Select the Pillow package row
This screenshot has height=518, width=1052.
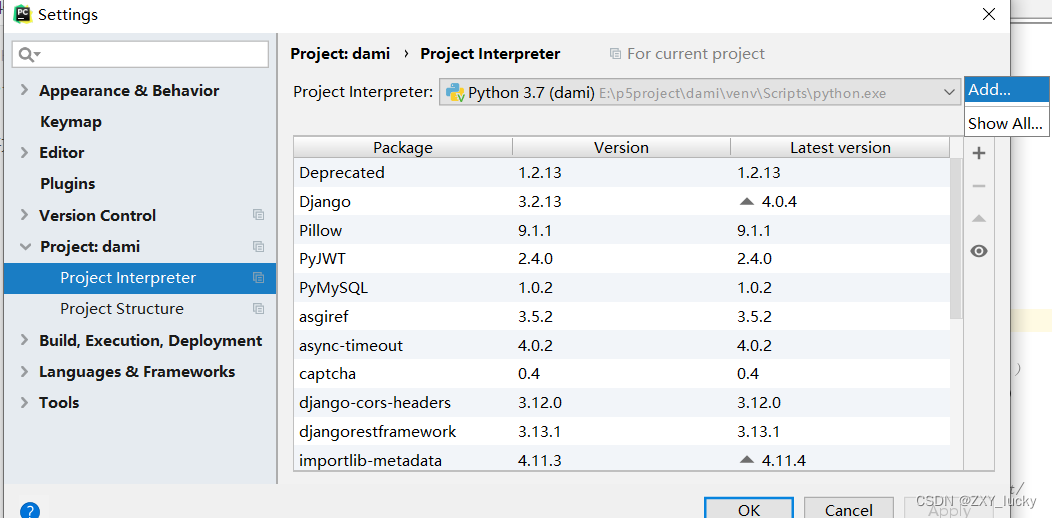point(621,230)
